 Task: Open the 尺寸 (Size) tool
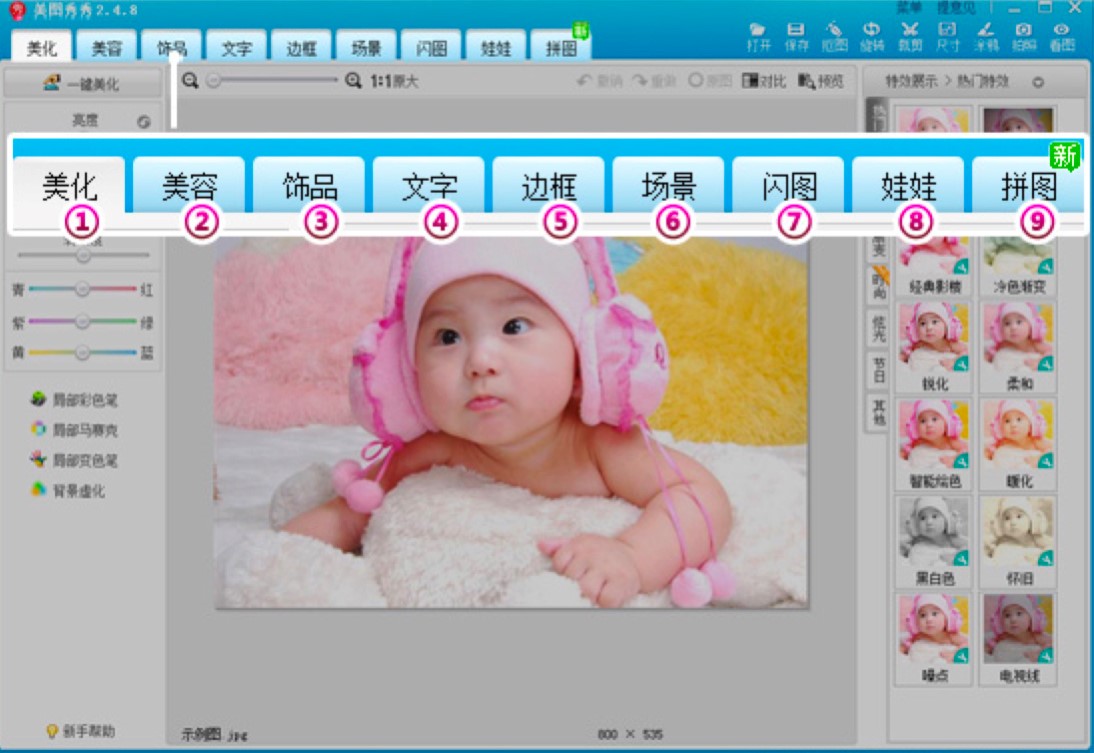pos(947,36)
